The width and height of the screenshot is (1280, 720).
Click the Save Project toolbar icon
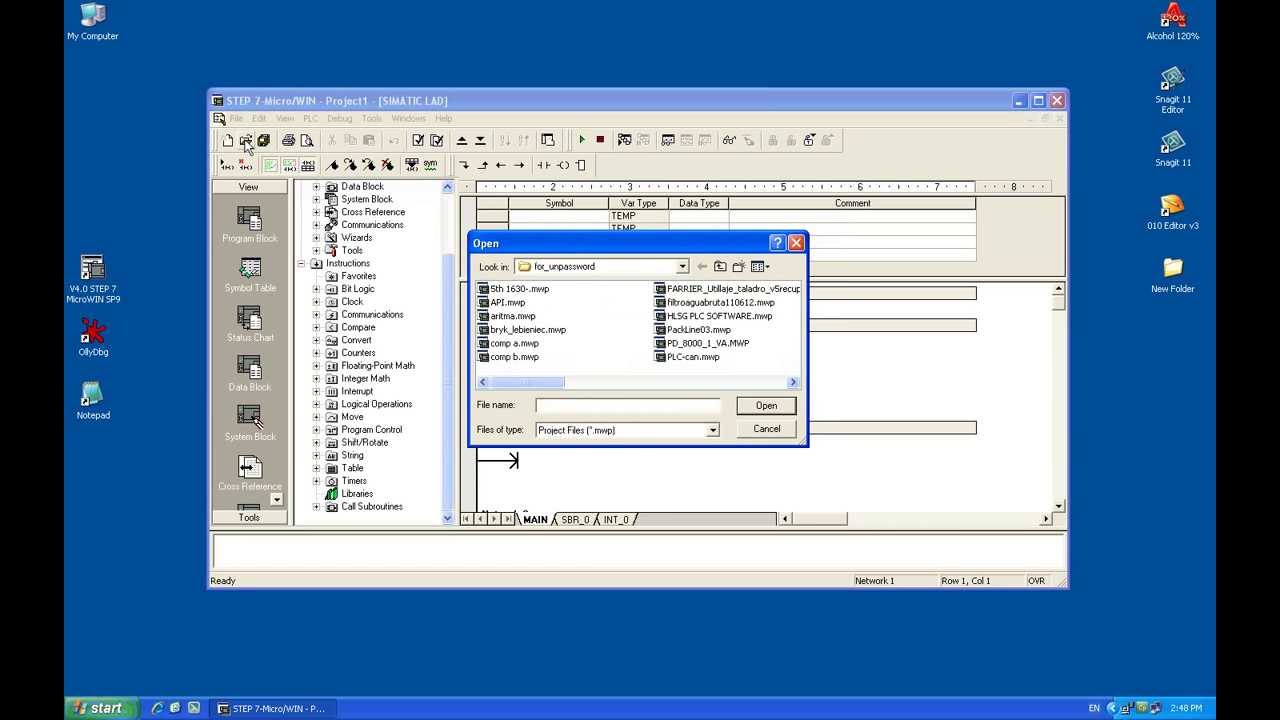click(263, 140)
